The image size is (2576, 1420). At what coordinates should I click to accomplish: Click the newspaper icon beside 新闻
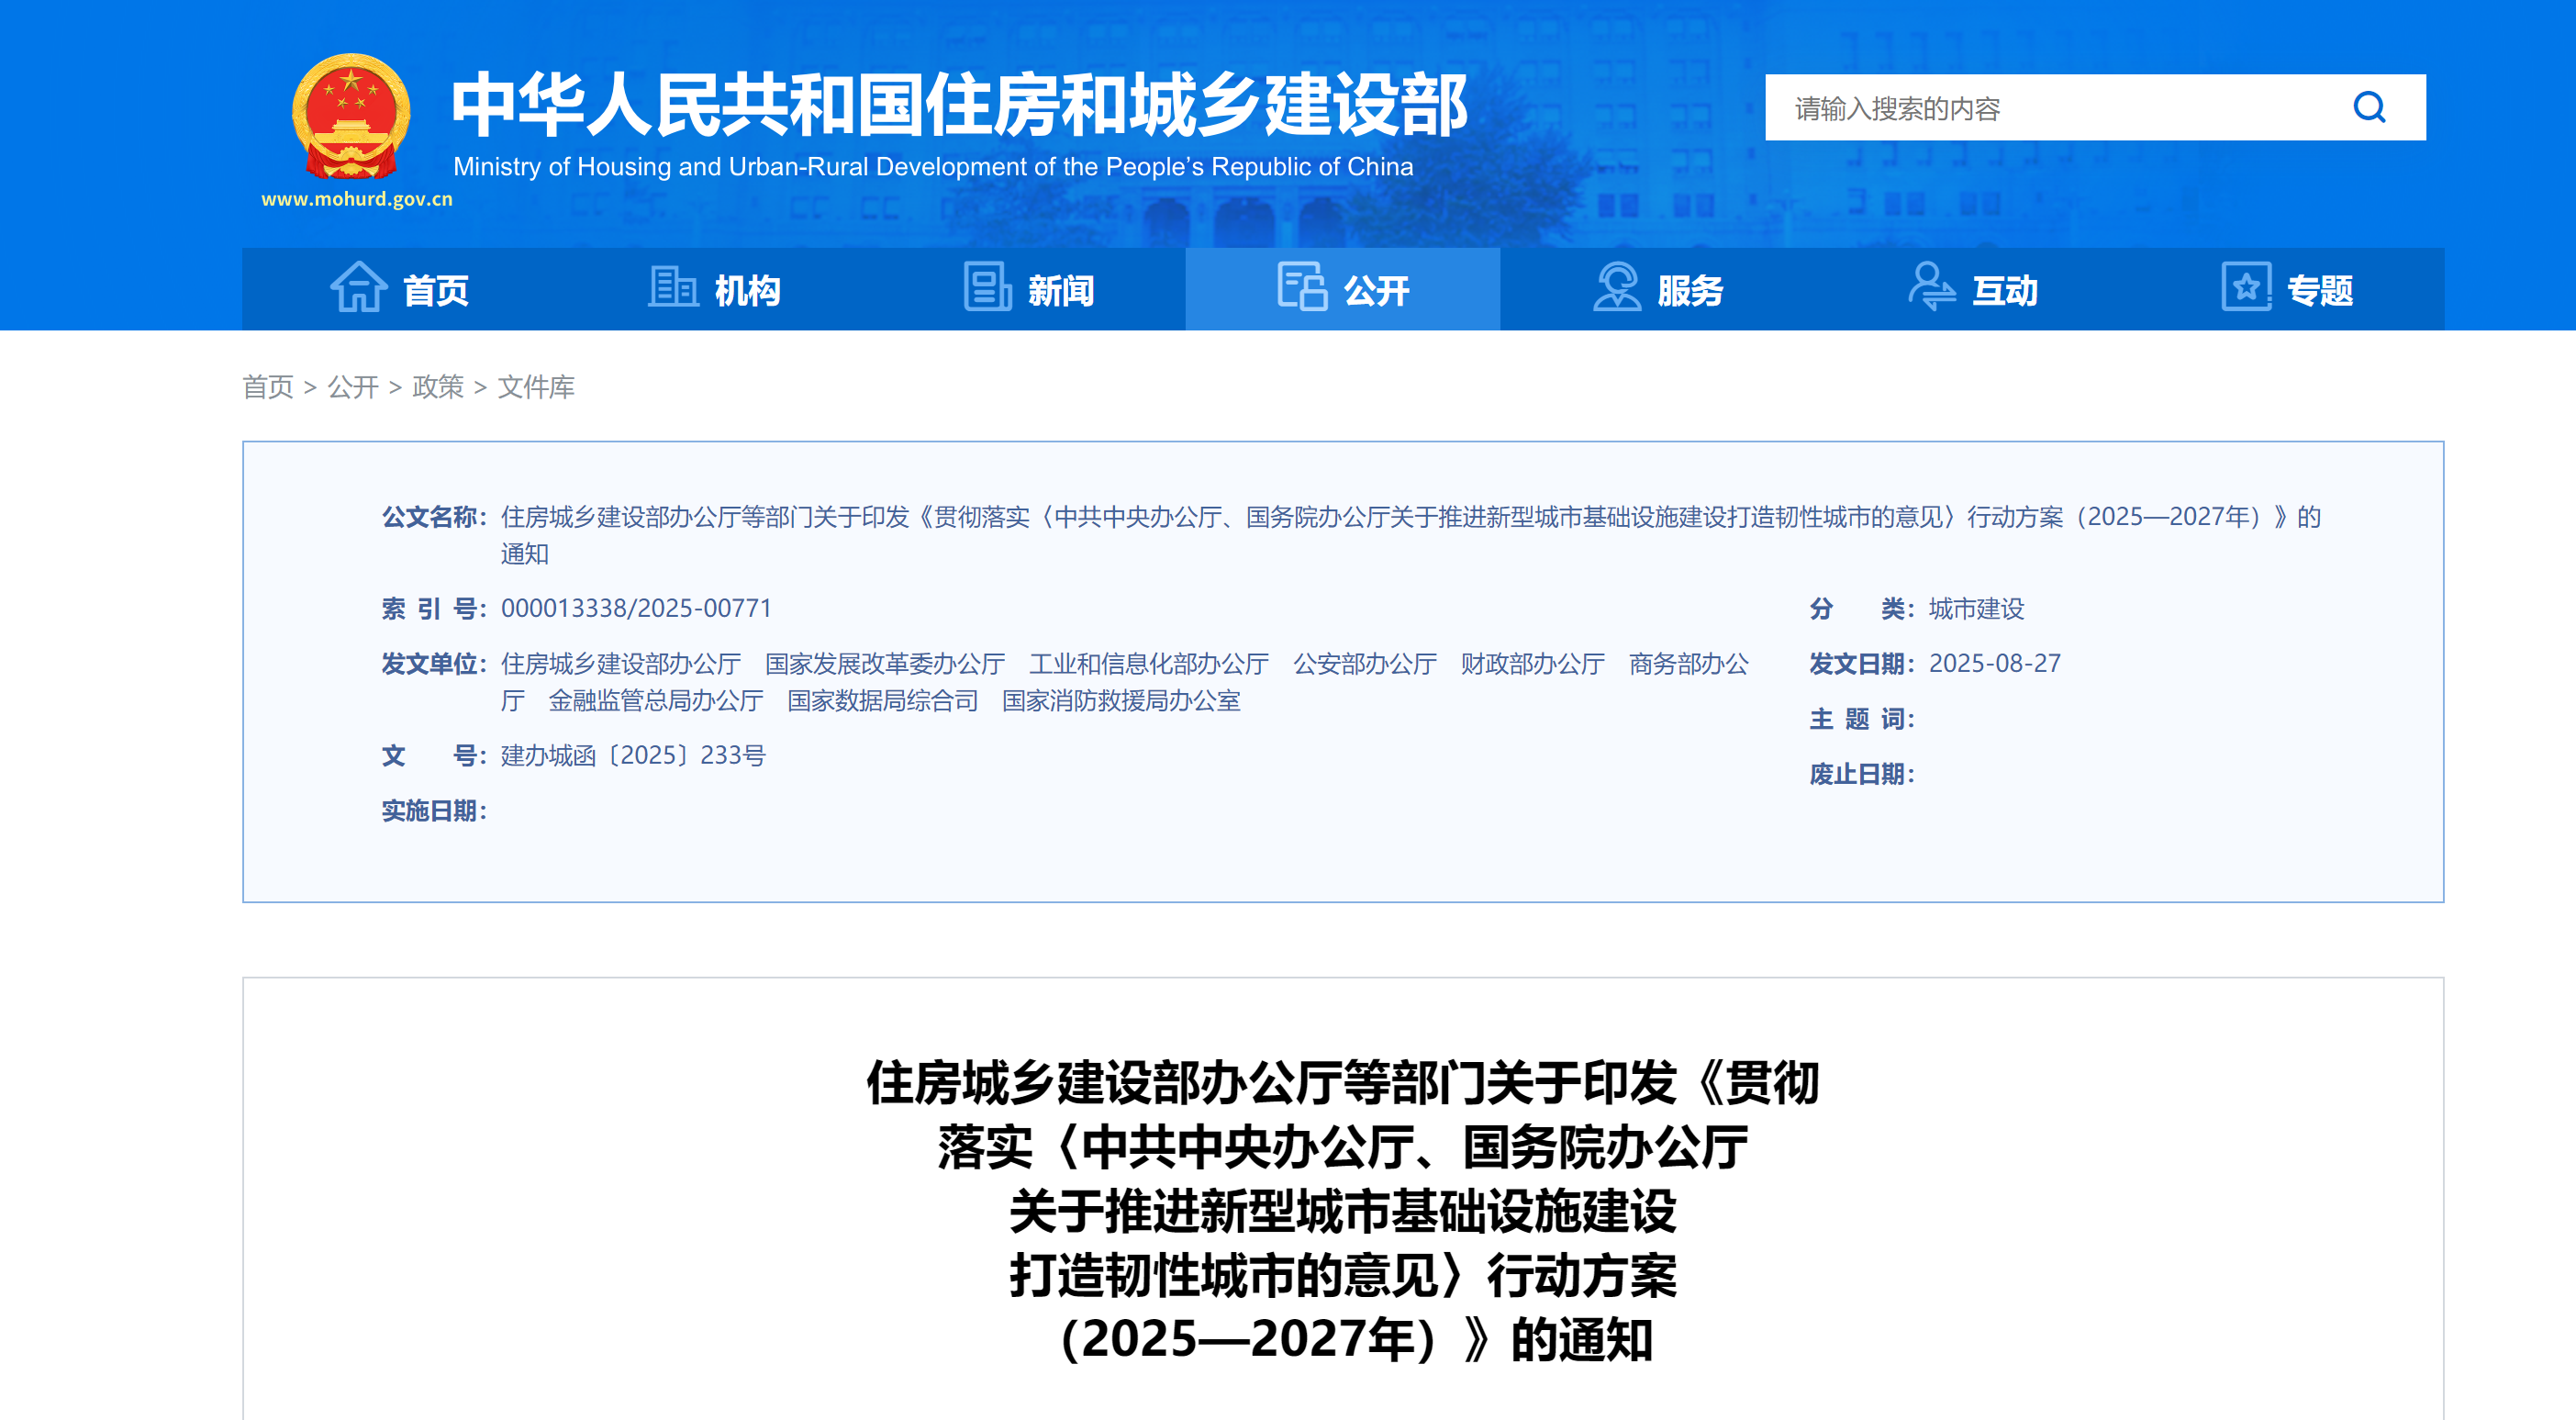pyautogui.click(x=987, y=288)
